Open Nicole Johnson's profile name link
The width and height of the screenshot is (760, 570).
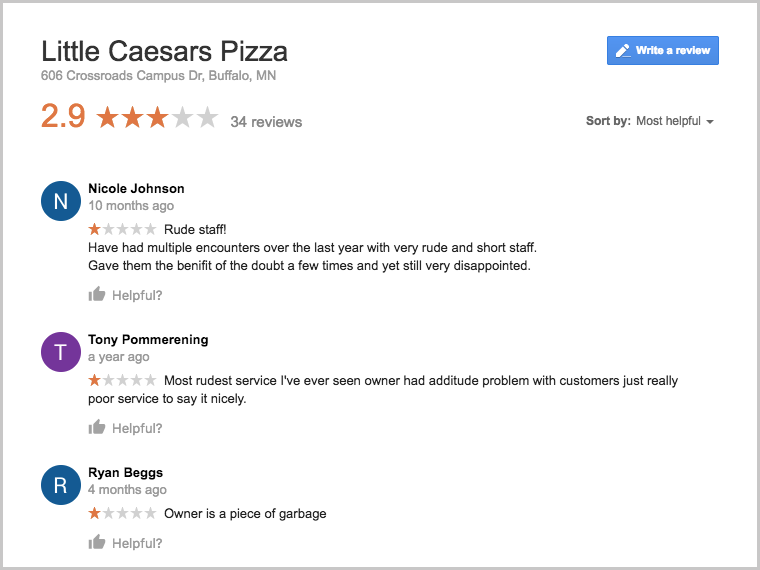(136, 188)
